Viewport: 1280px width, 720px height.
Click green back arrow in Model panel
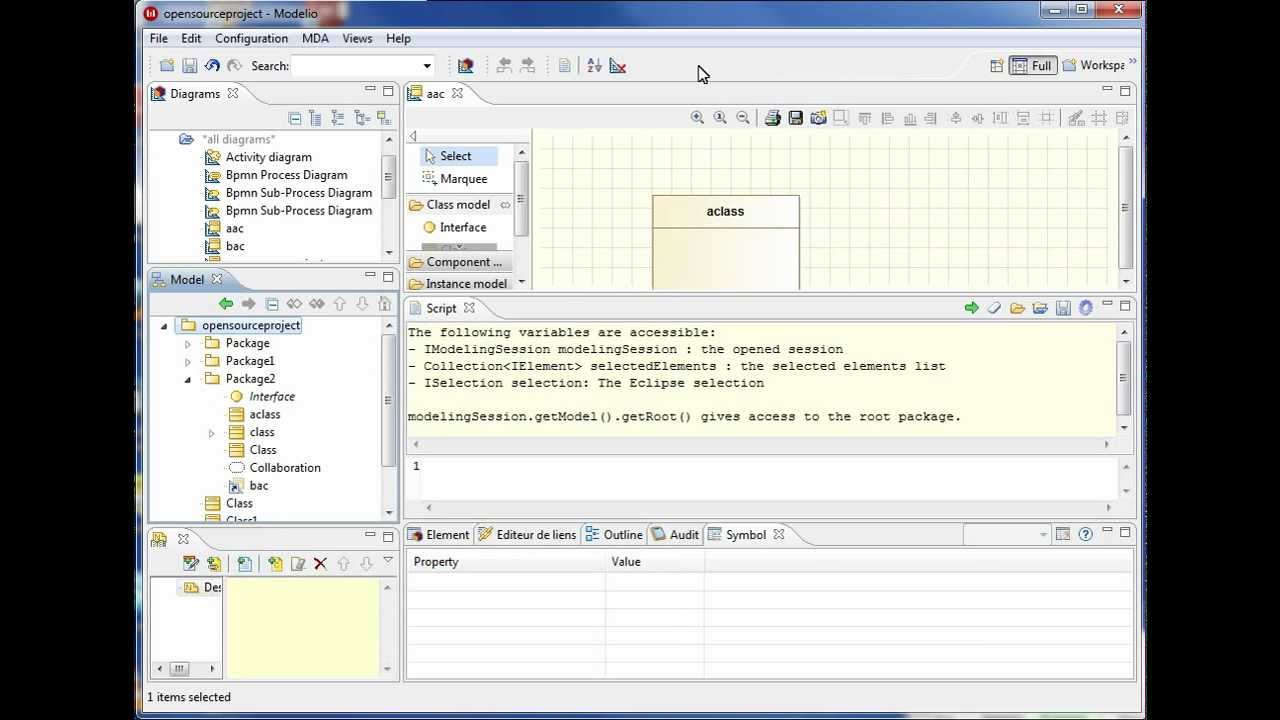tap(226, 304)
